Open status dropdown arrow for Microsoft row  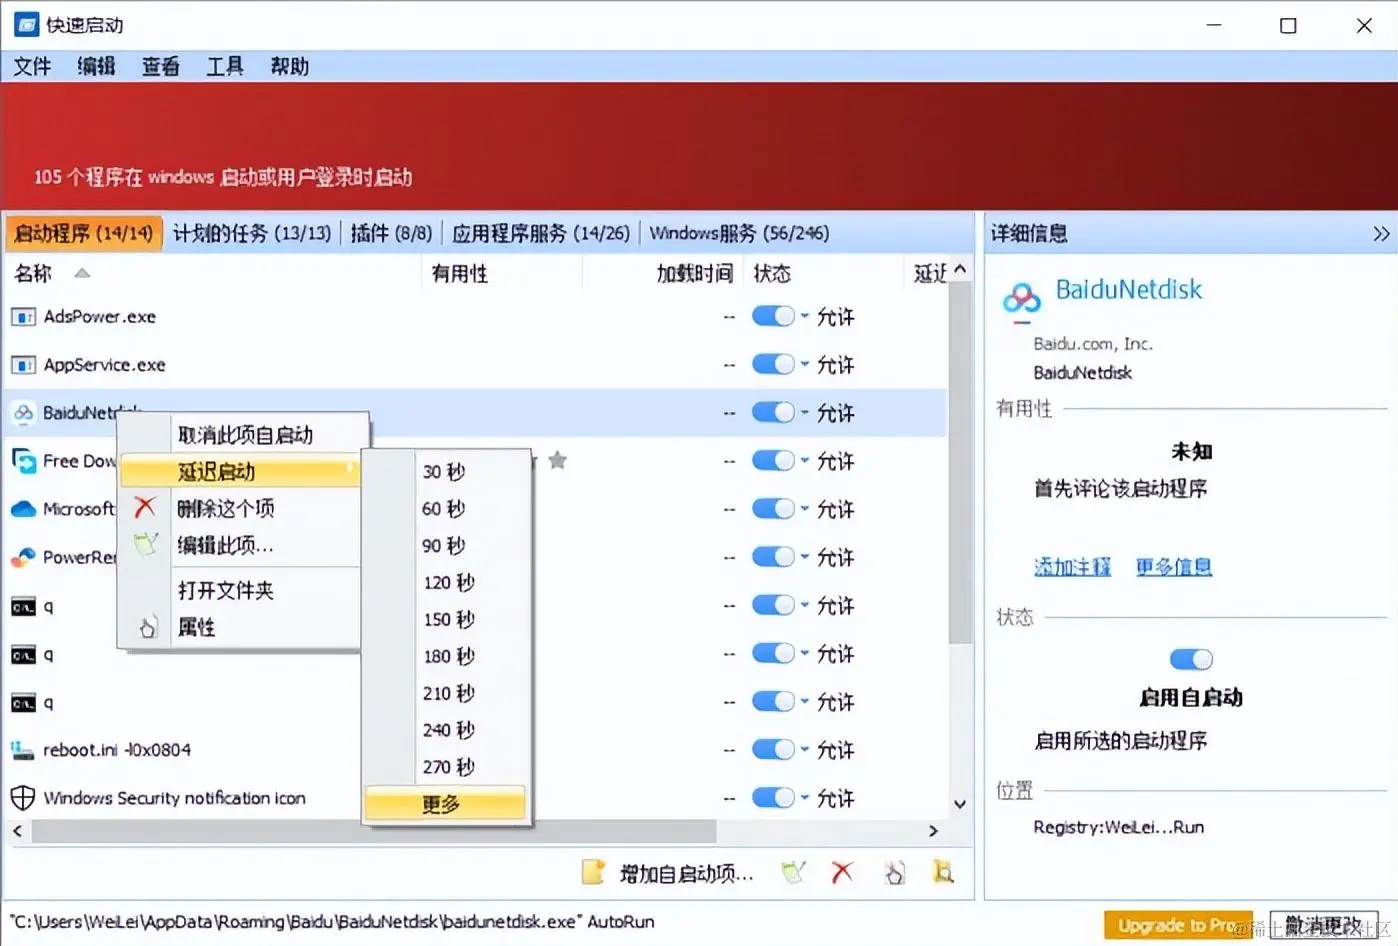coord(804,509)
